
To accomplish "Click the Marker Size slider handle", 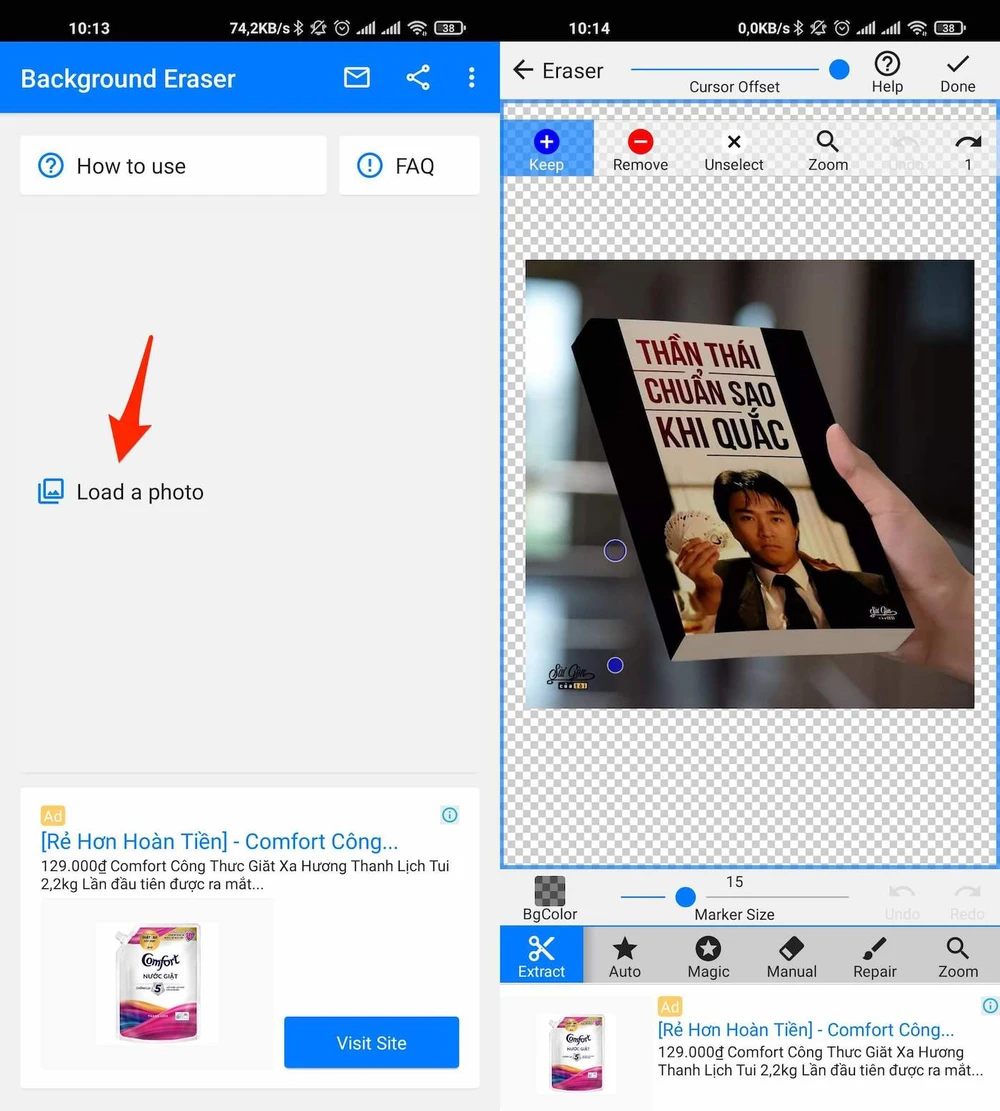I will click(685, 897).
